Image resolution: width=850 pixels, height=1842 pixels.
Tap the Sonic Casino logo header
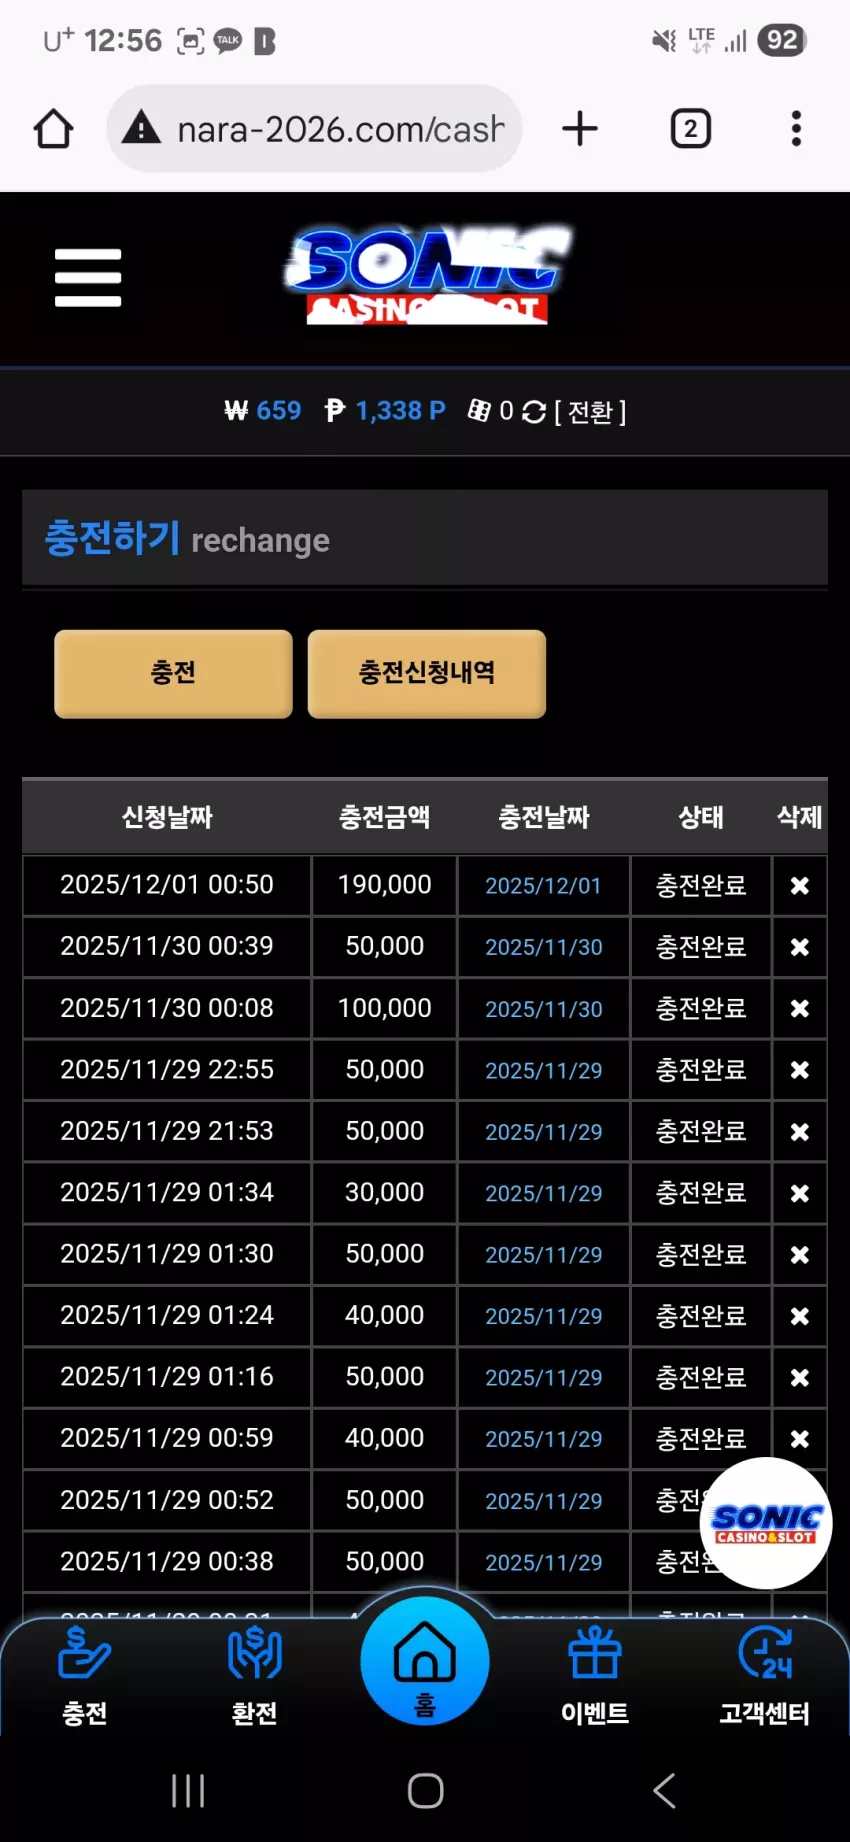(427, 275)
